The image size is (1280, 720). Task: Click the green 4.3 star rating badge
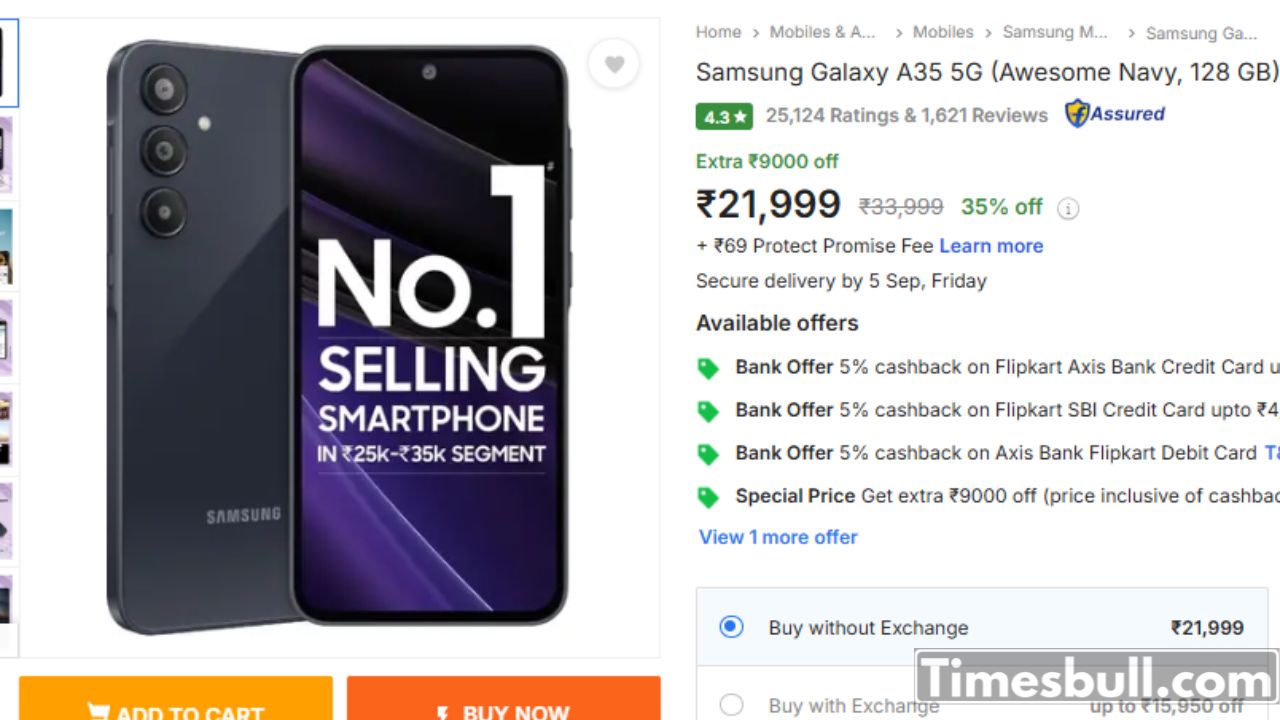coord(724,116)
